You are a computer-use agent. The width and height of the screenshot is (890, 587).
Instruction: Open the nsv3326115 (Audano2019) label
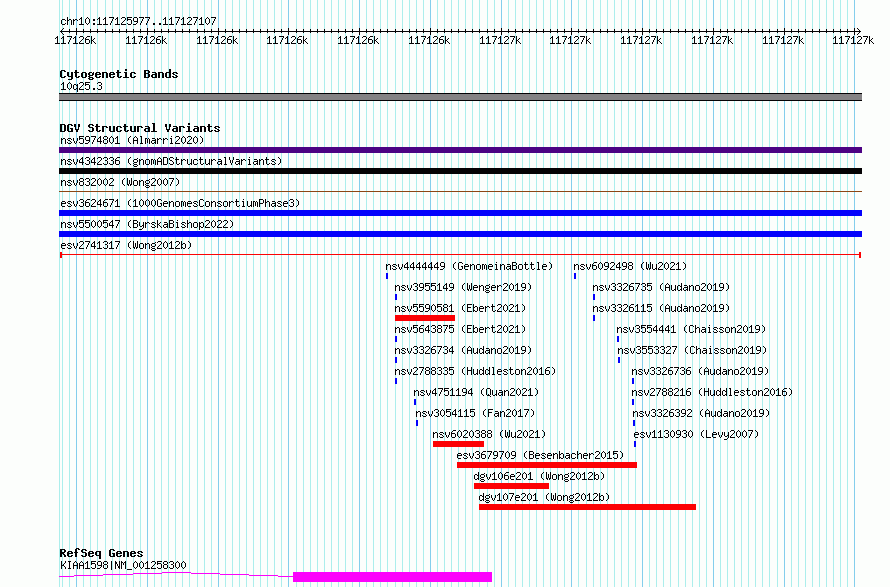click(x=661, y=308)
